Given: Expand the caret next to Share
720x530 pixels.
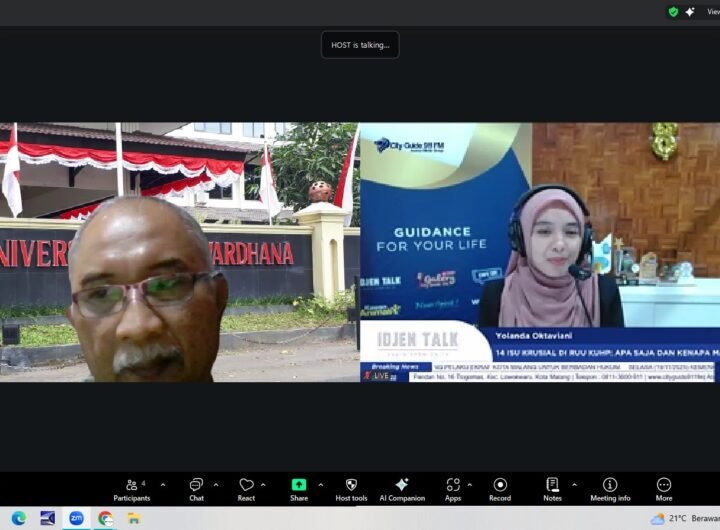Looking at the screenshot, I should [x=320, y=485].
